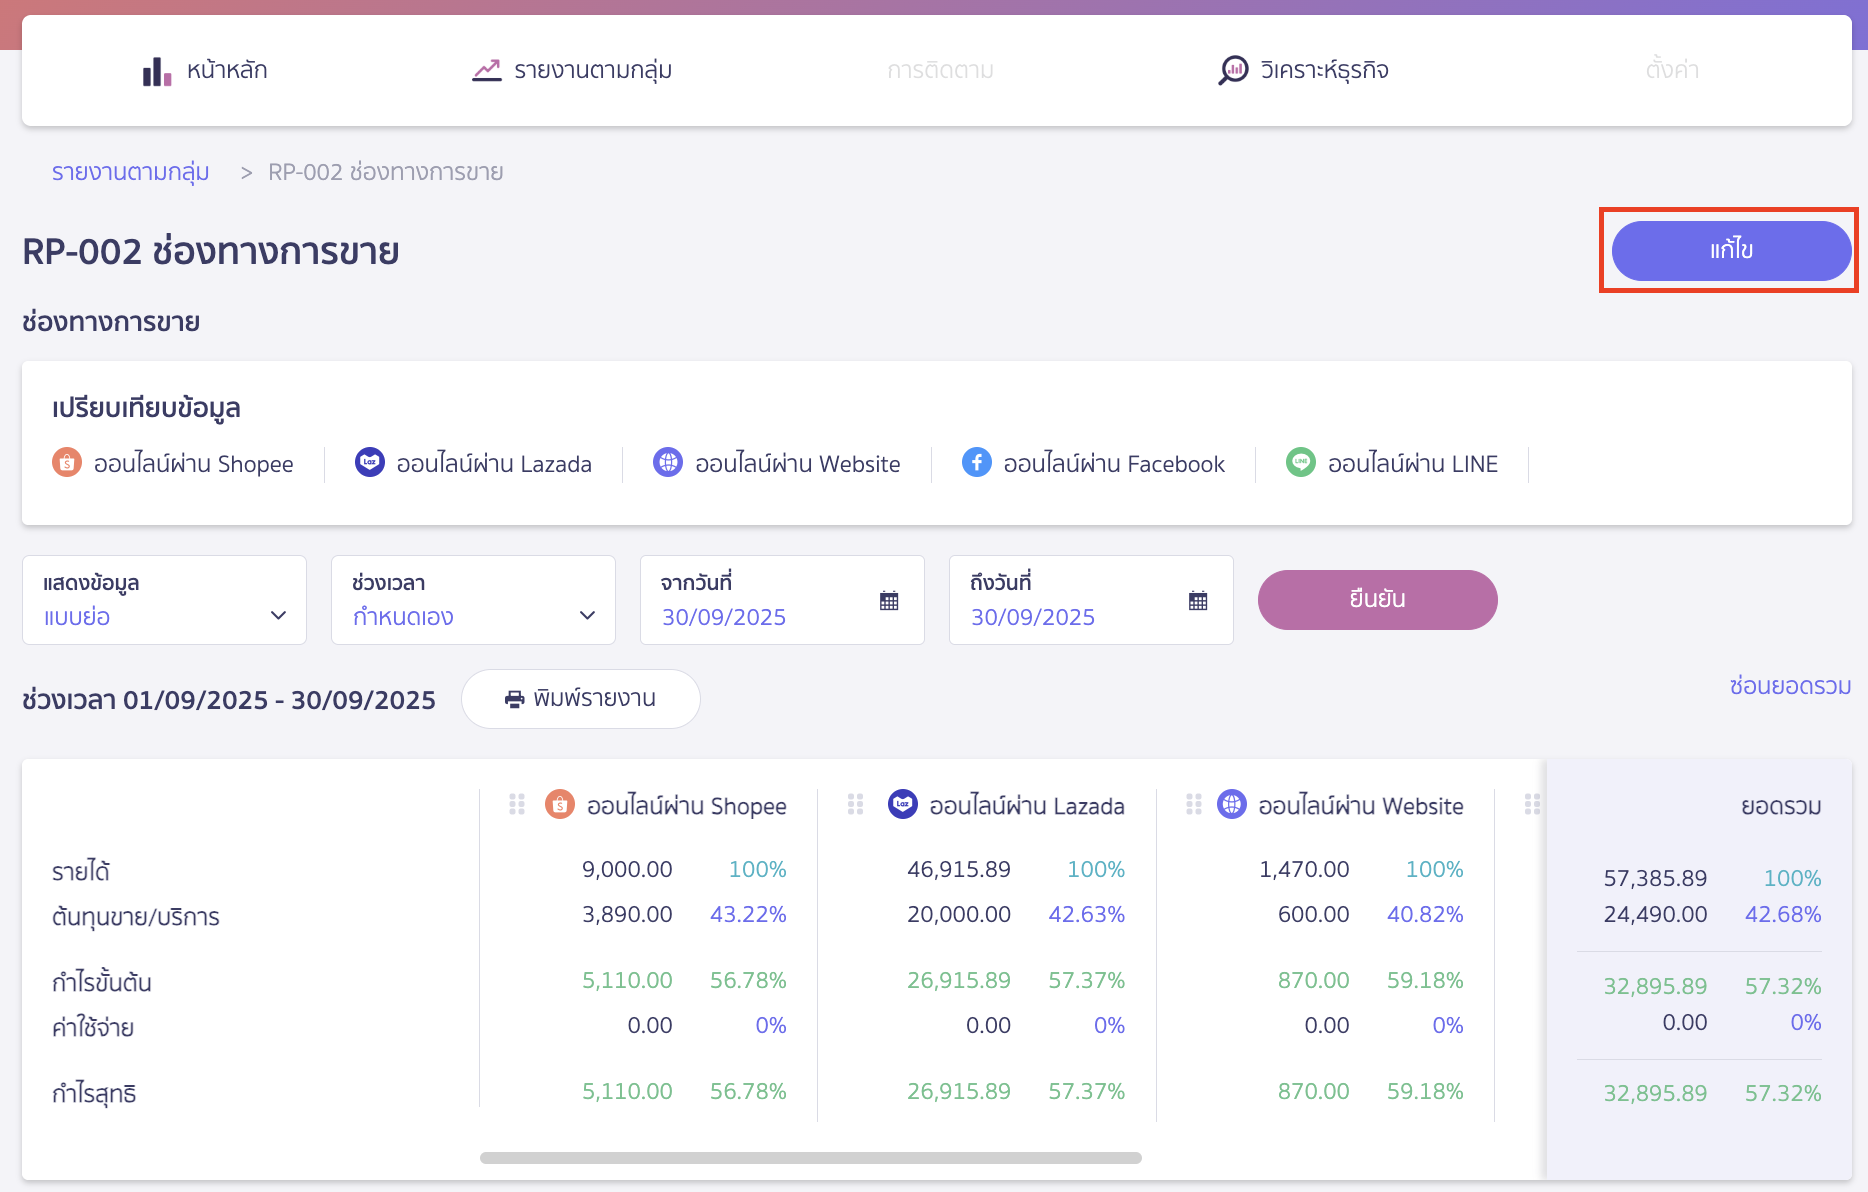This screenshot has width=1868, height=1192.
Task: Switch to the ตั้งค่า menu item
Action: click(x=1672, y=69)
